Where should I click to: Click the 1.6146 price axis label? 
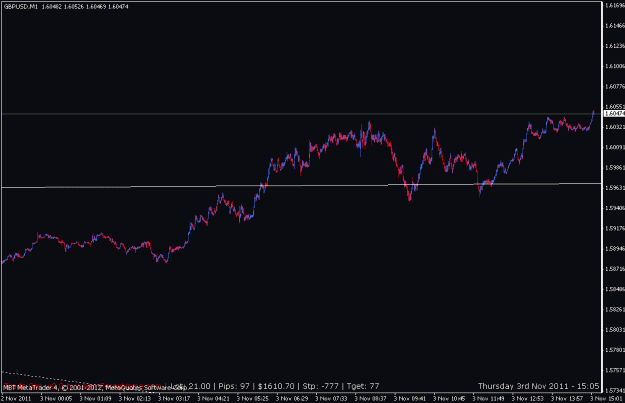[x=615, y=26]
